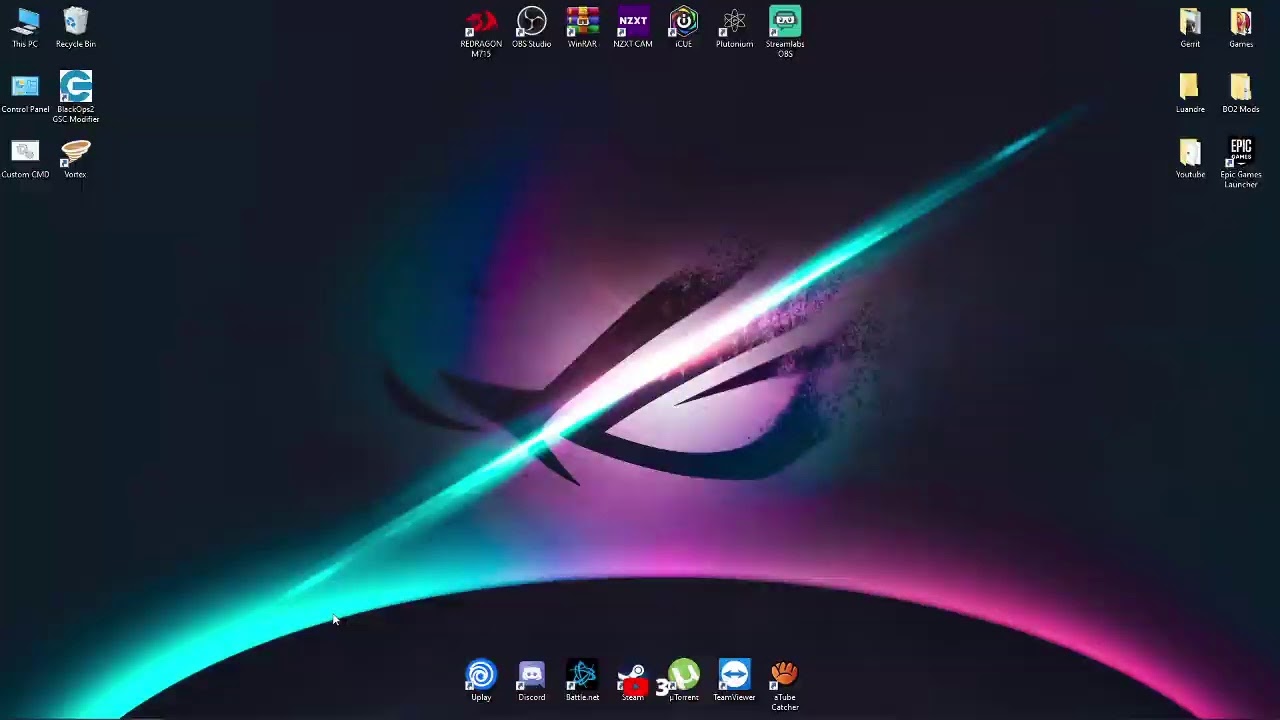Click the NZXT CAM icon

point(633,28)
